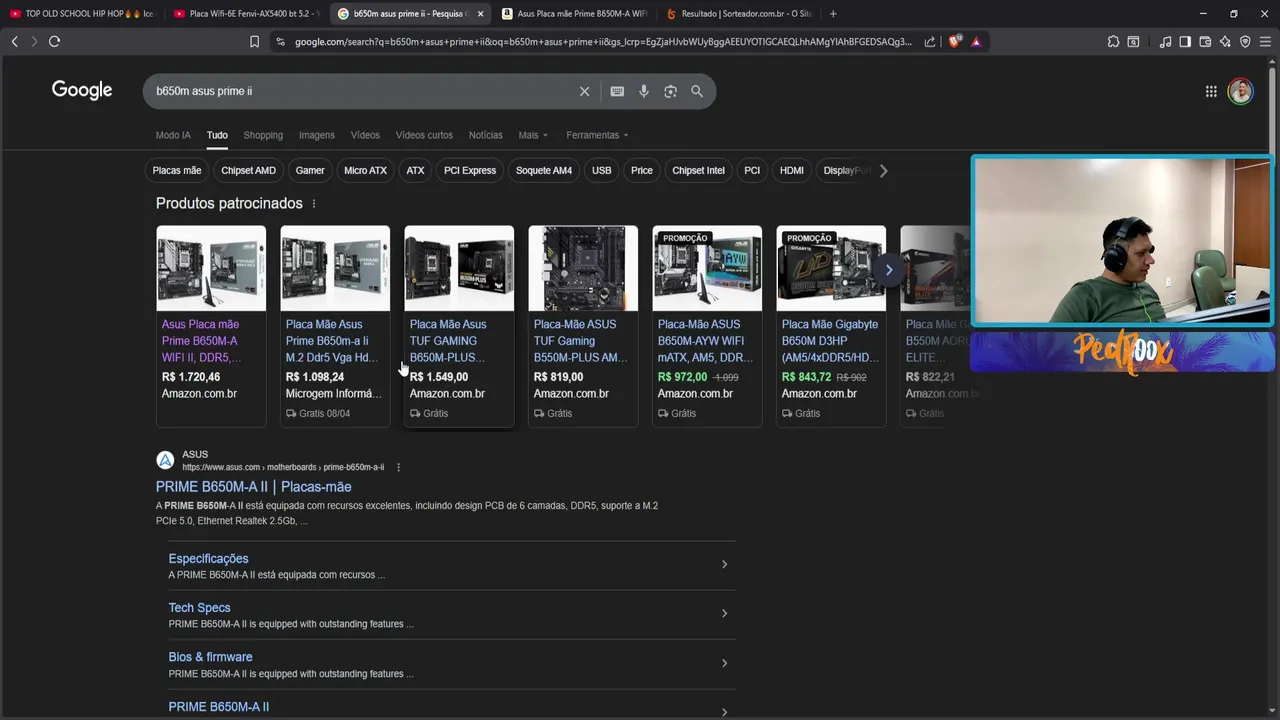Open the Bios & firmware link
The height and width of the screenshot is (720, 1280).
click(x=210, y=657)
